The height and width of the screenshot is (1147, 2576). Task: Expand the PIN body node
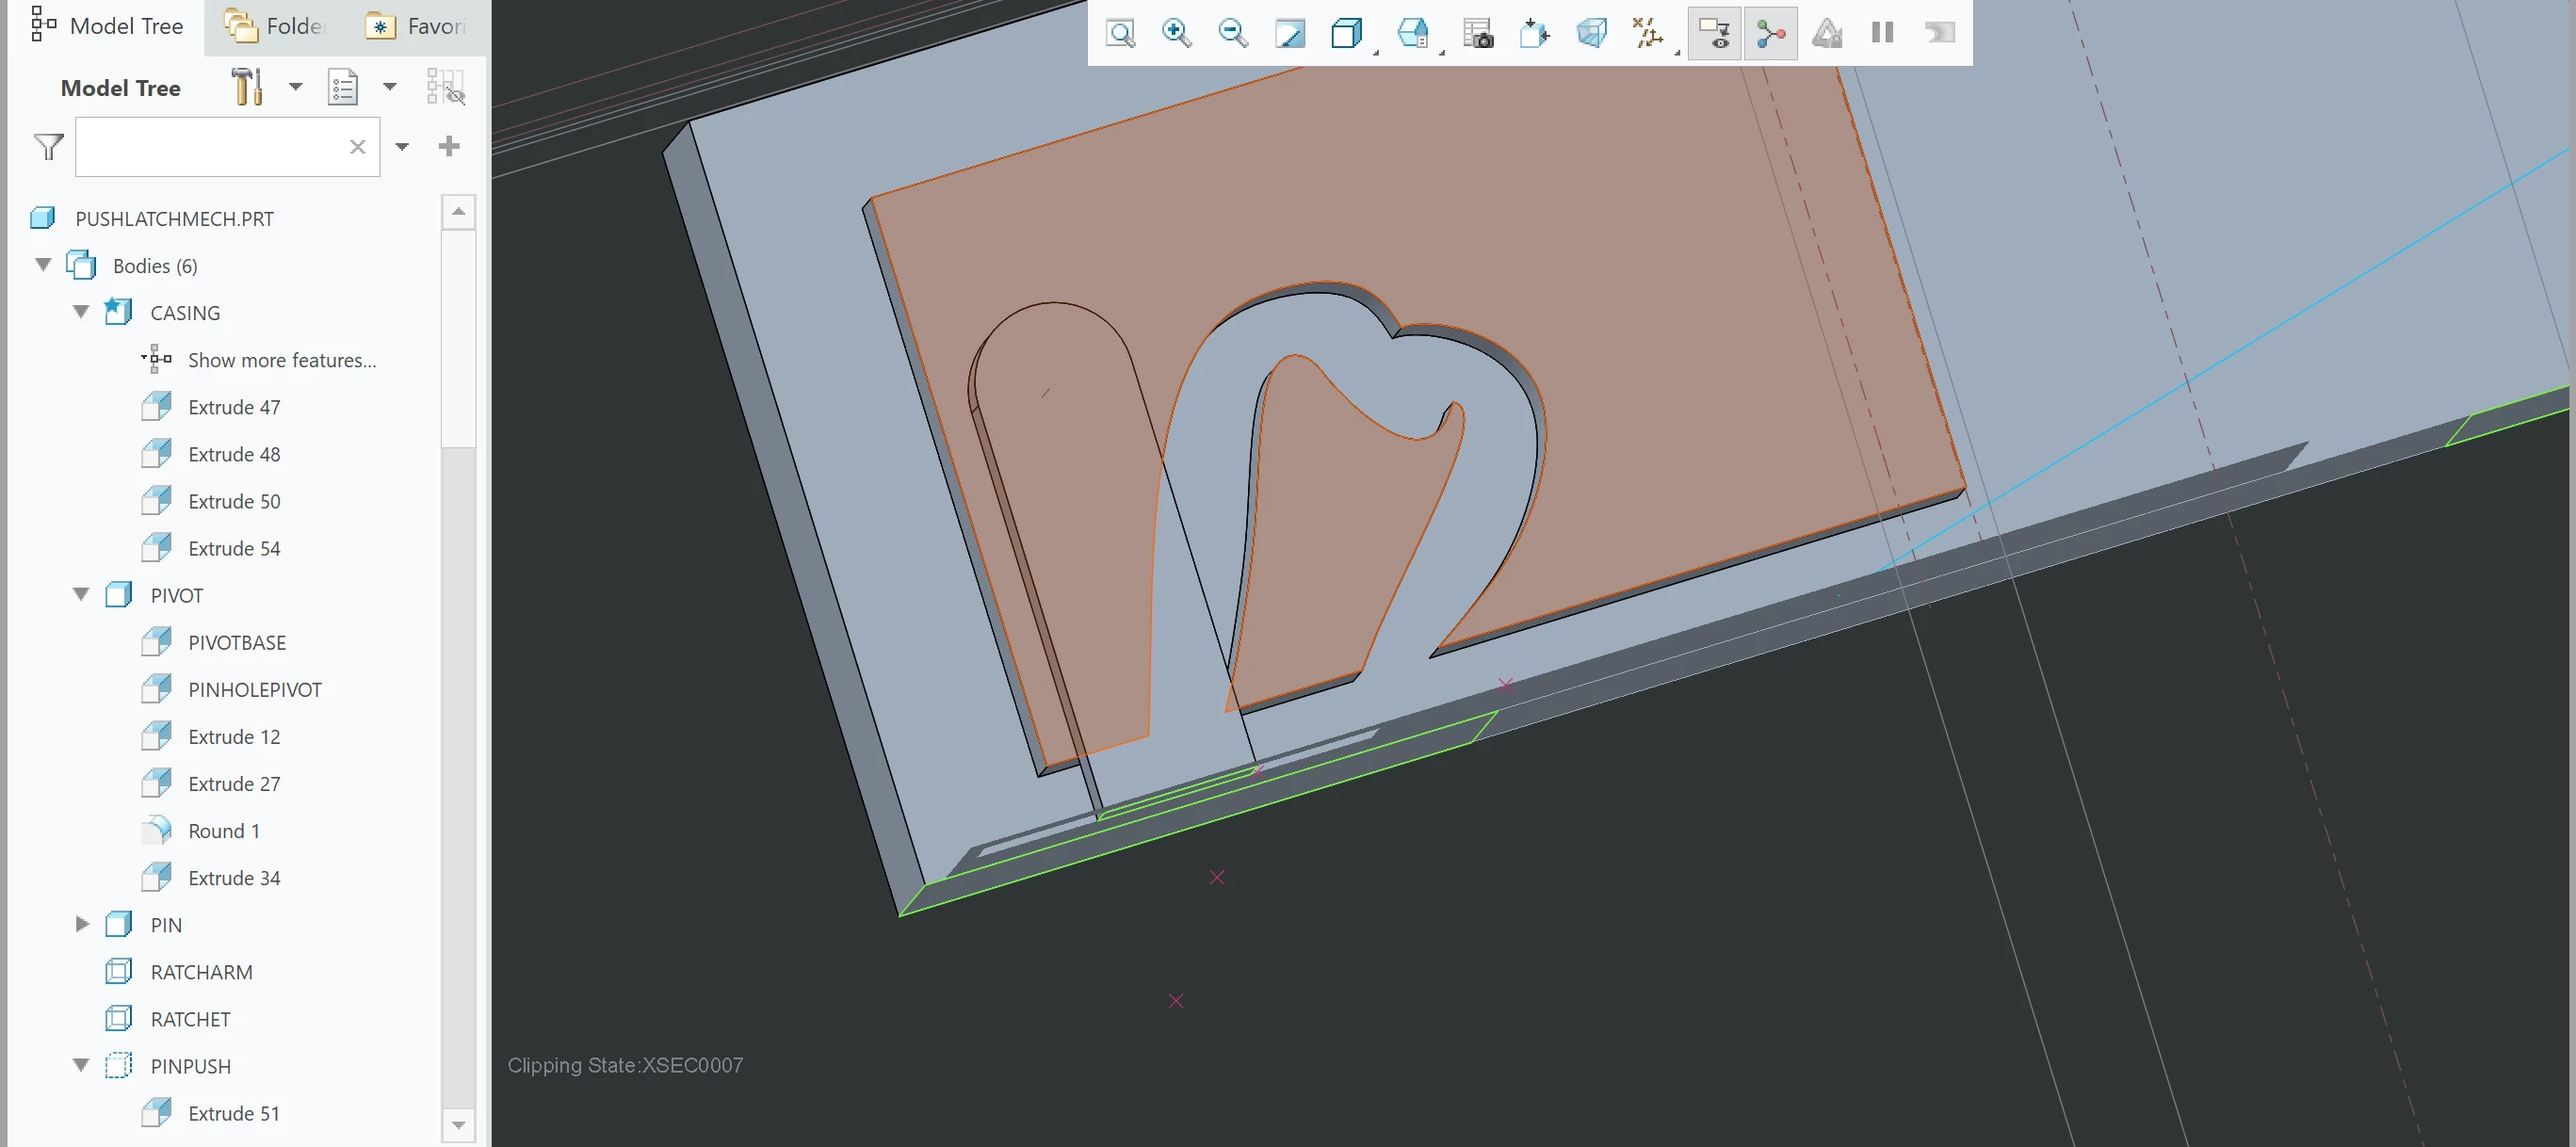[x=81, y=924]
